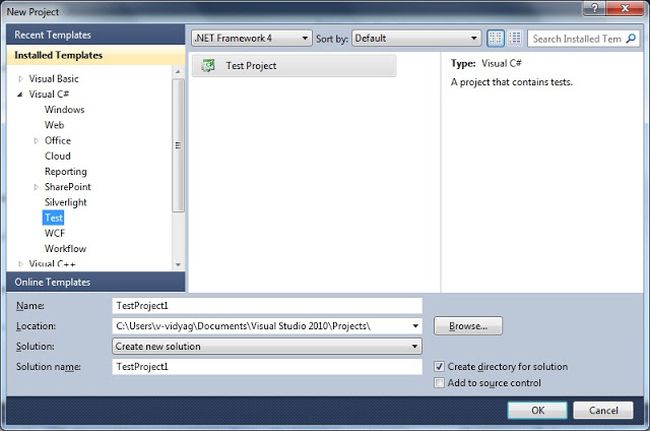
Task: Select the Cloud template category
Action: pyautogui.click(x=58, y=156)
